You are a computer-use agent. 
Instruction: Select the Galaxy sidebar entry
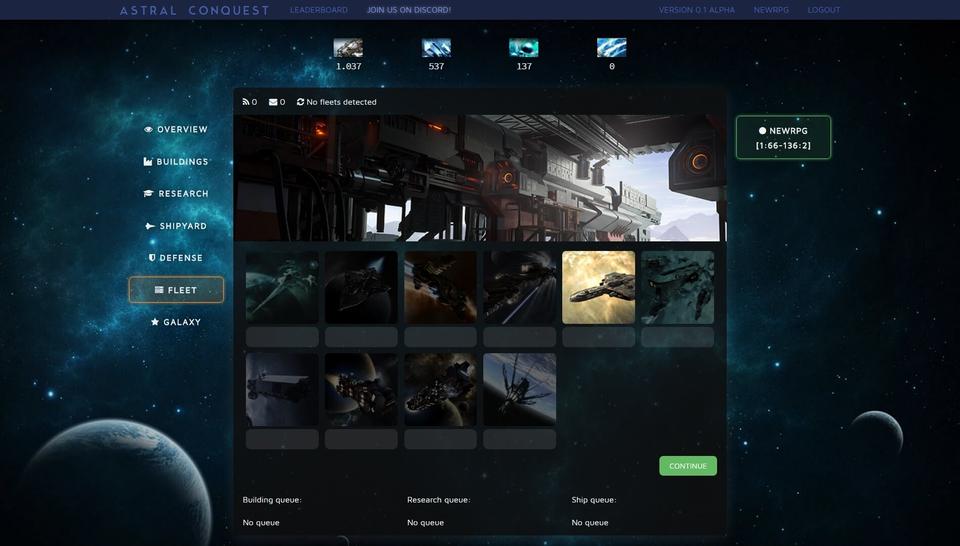tap(176, 322)
